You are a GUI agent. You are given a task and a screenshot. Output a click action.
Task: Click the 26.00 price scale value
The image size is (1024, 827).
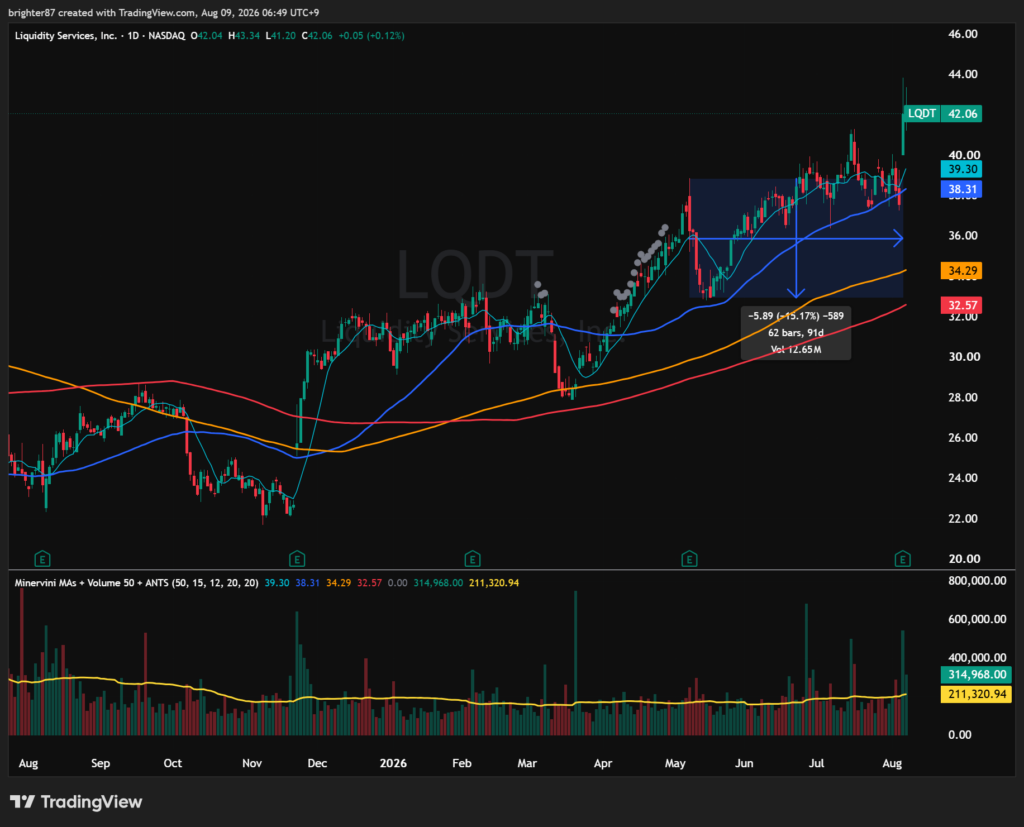(963, 438)
